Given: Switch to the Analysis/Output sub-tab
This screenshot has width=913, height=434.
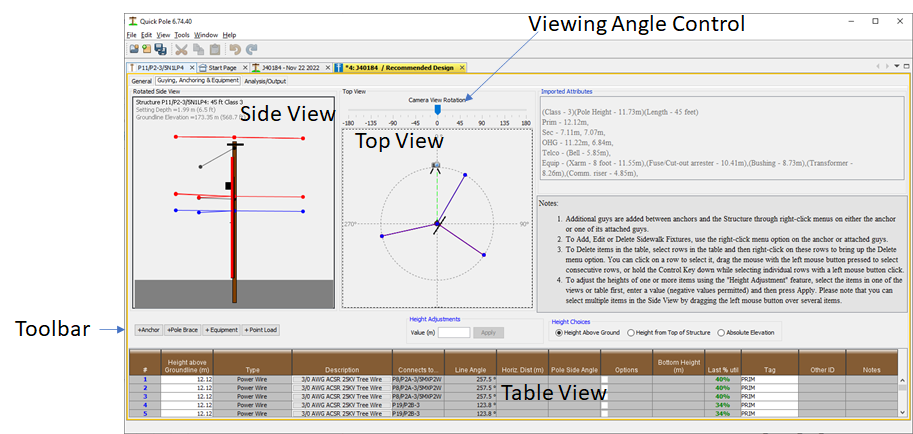Looking at the screenshot, I should pos(265,82).
